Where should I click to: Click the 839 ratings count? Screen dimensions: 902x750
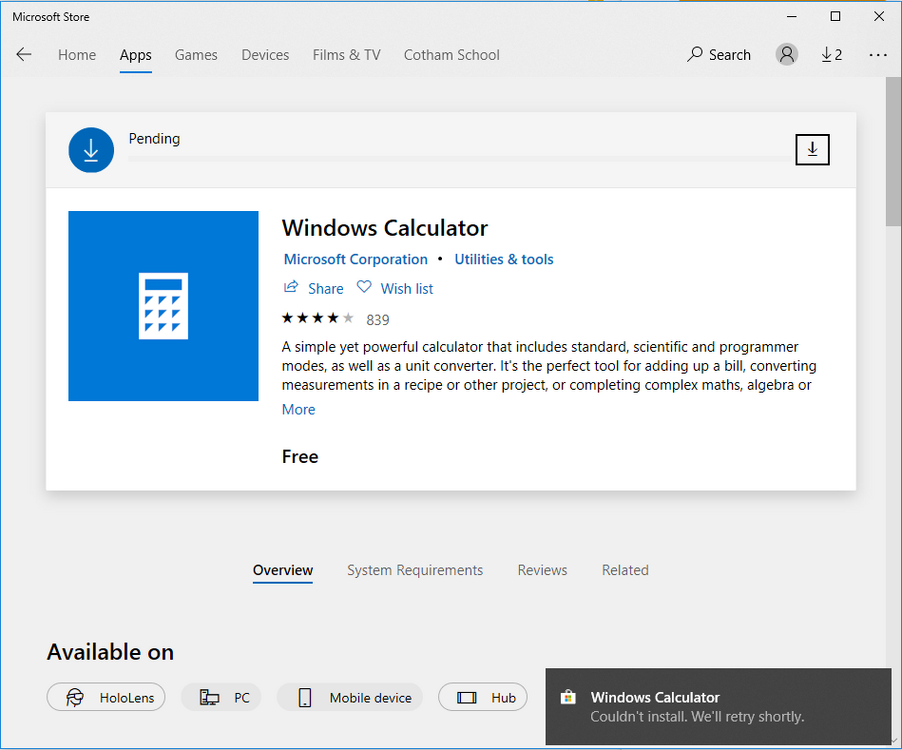pyautogui.click(x=378, y=320)
